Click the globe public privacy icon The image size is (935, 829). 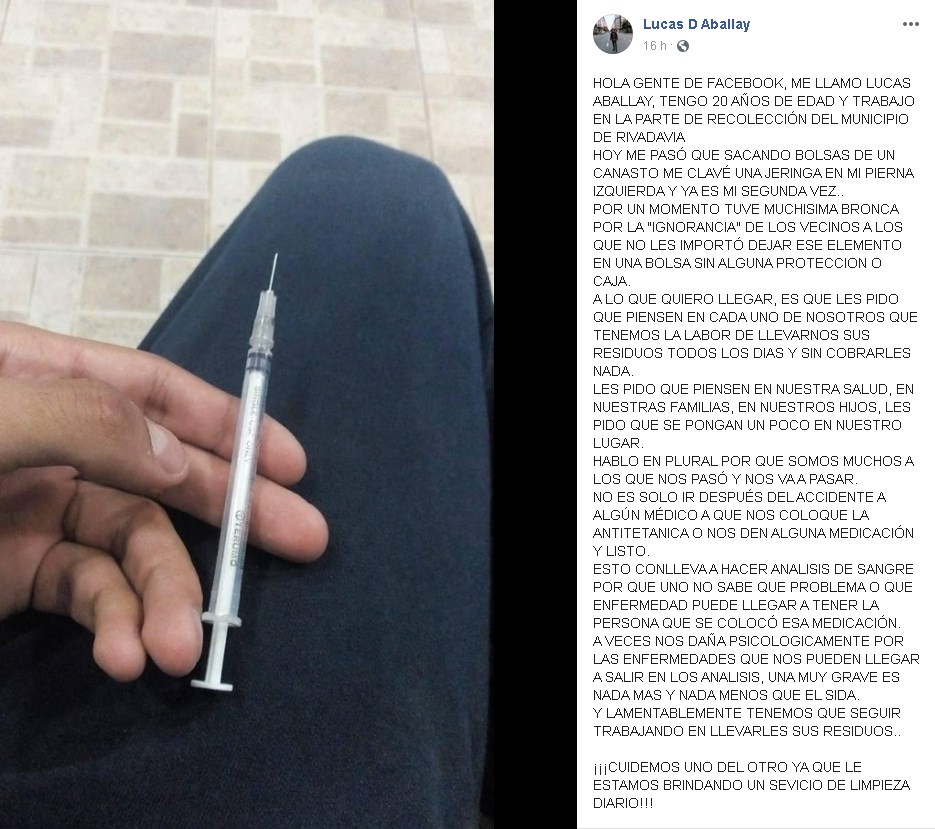[683, 46]
